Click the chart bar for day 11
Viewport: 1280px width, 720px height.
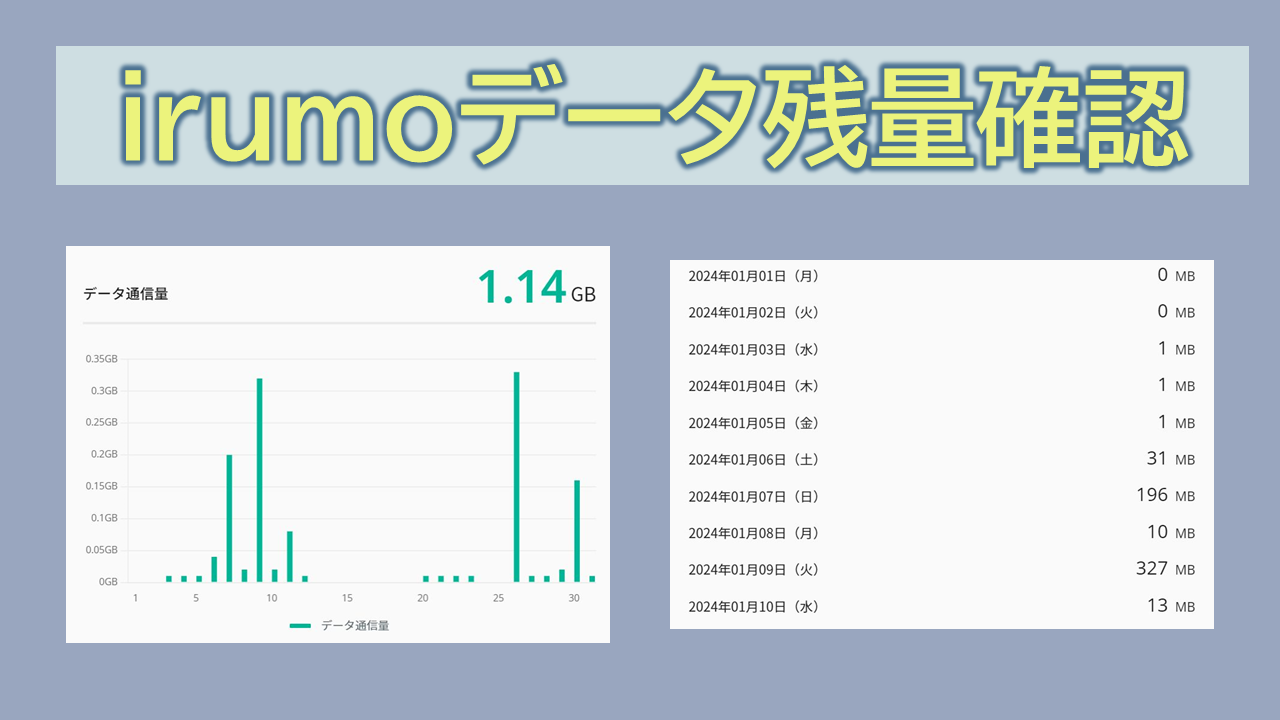coord(290,556)
